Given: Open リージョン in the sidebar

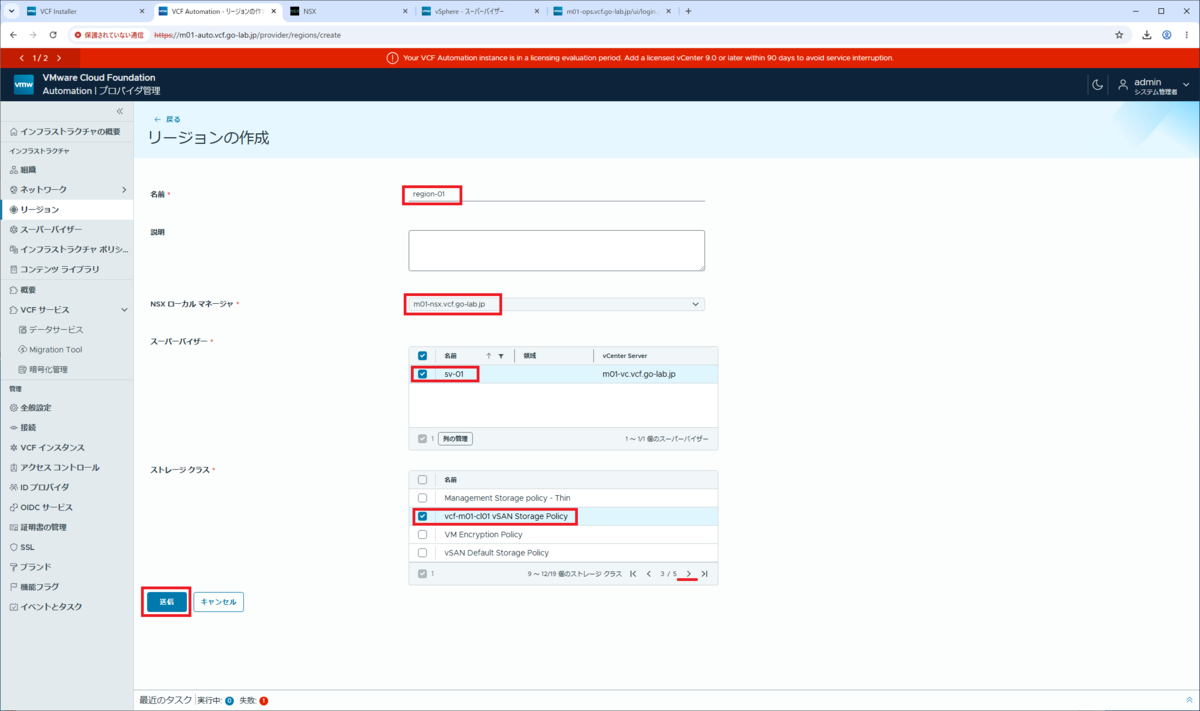Looking at the screenshot, I should click(x=40, y=210).
